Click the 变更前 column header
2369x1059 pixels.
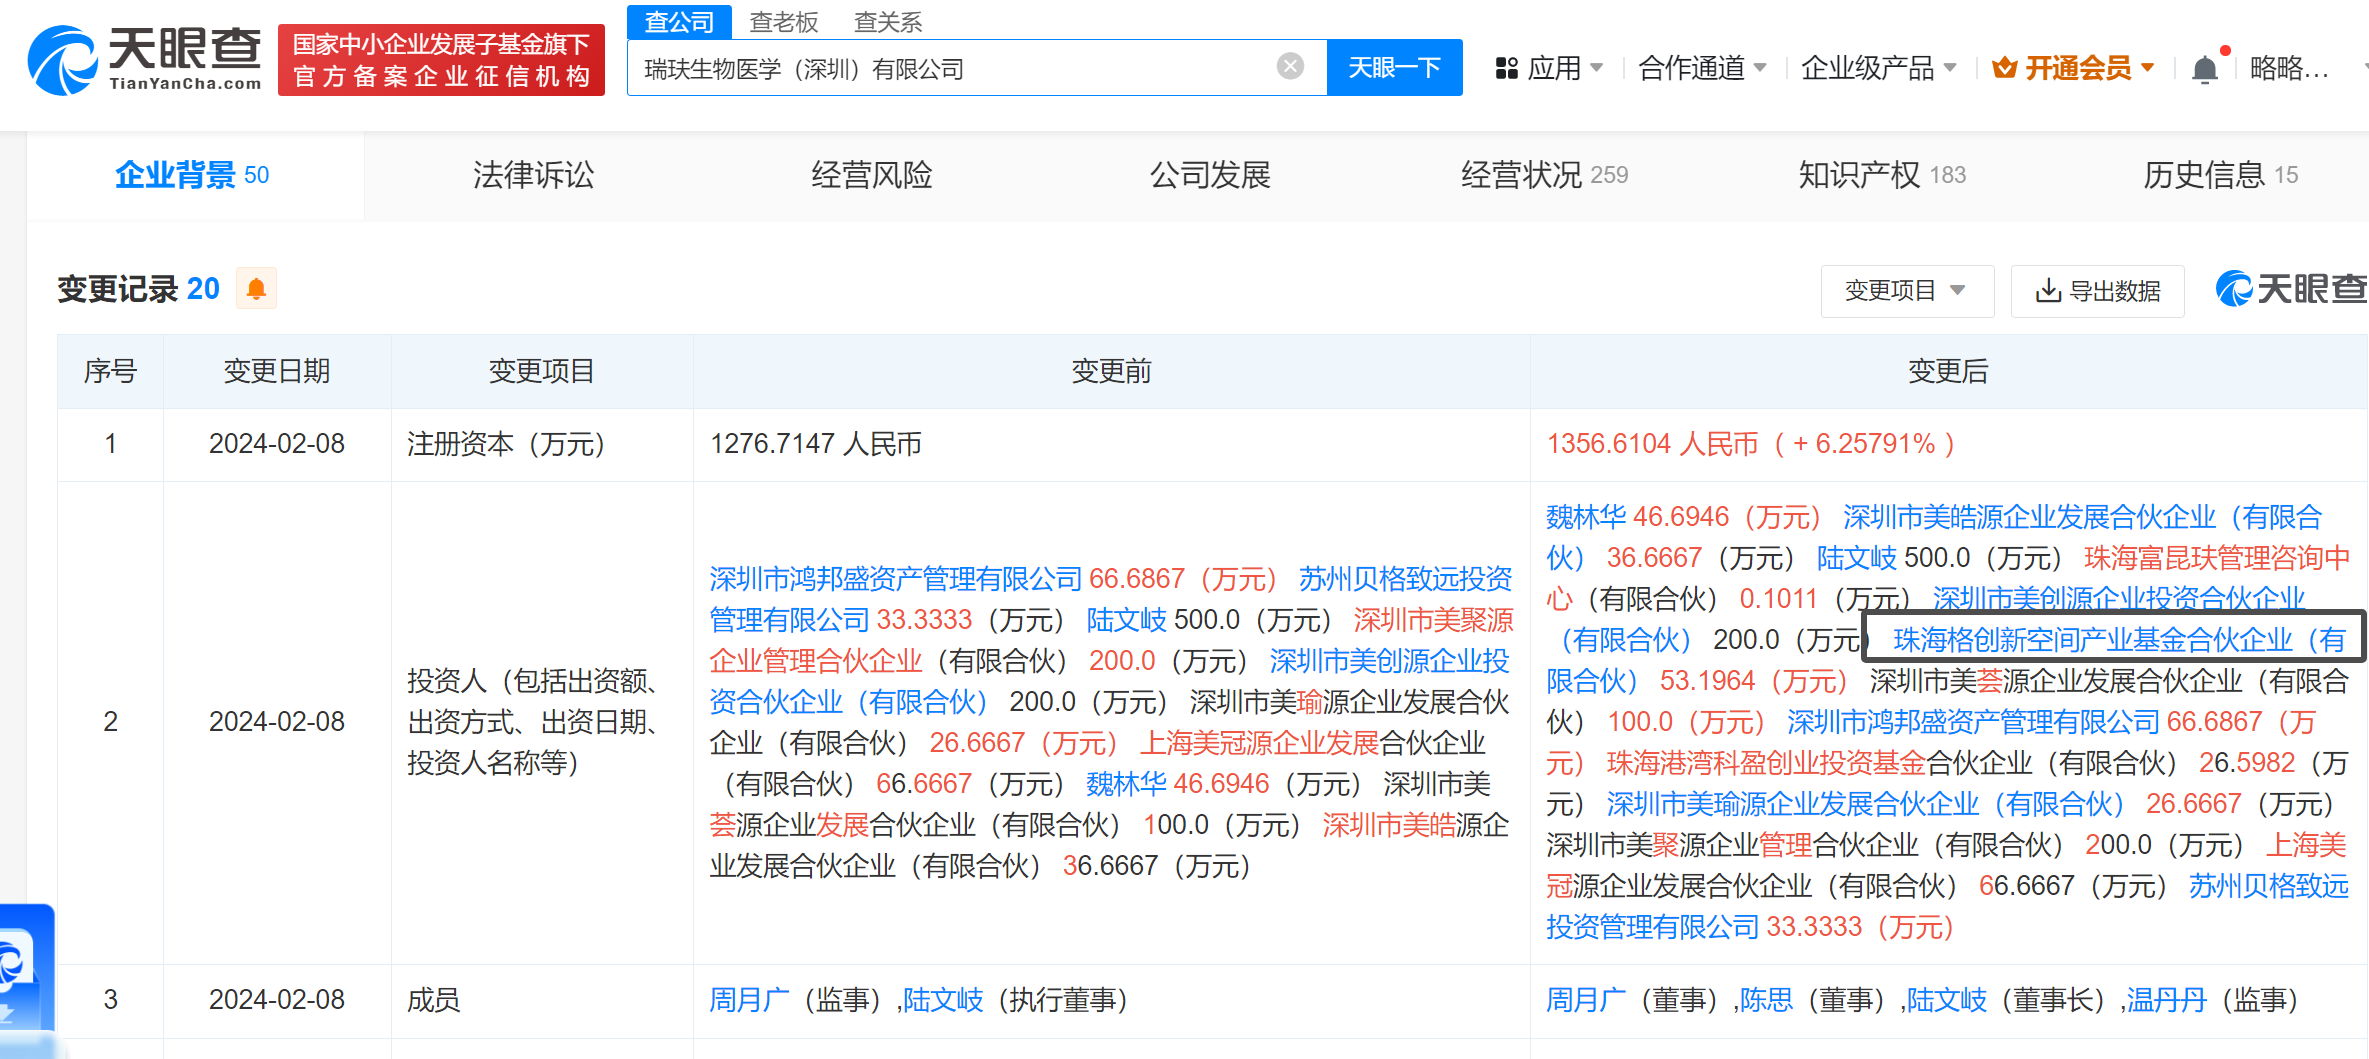click(1111, 371)
